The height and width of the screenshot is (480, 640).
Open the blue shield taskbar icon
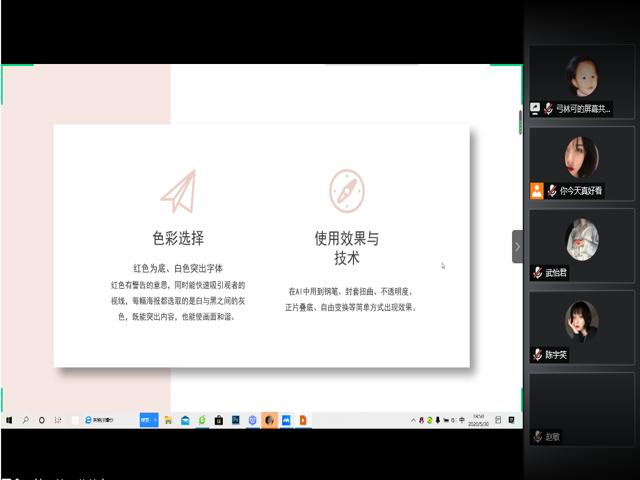coord(252,420)
